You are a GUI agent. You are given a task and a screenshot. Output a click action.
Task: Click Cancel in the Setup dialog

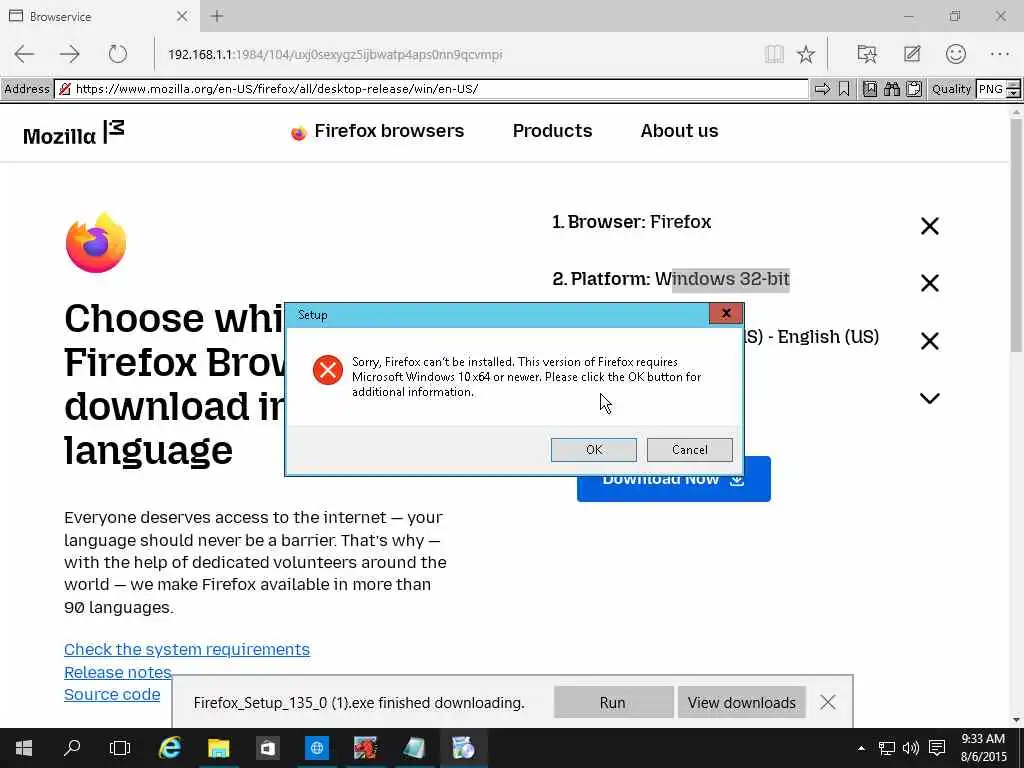[690, 449]
